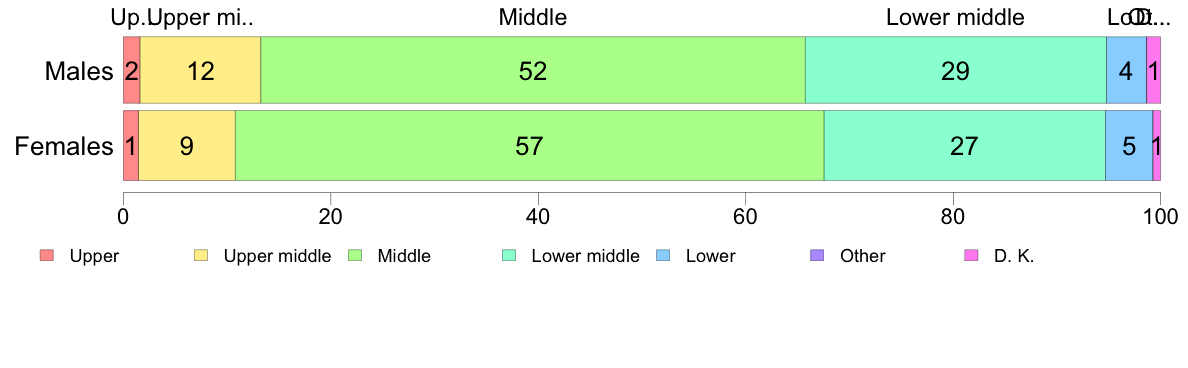Select the Males Upper middle segment 12
Screen dimensions: 1188x368
[201, 70]
